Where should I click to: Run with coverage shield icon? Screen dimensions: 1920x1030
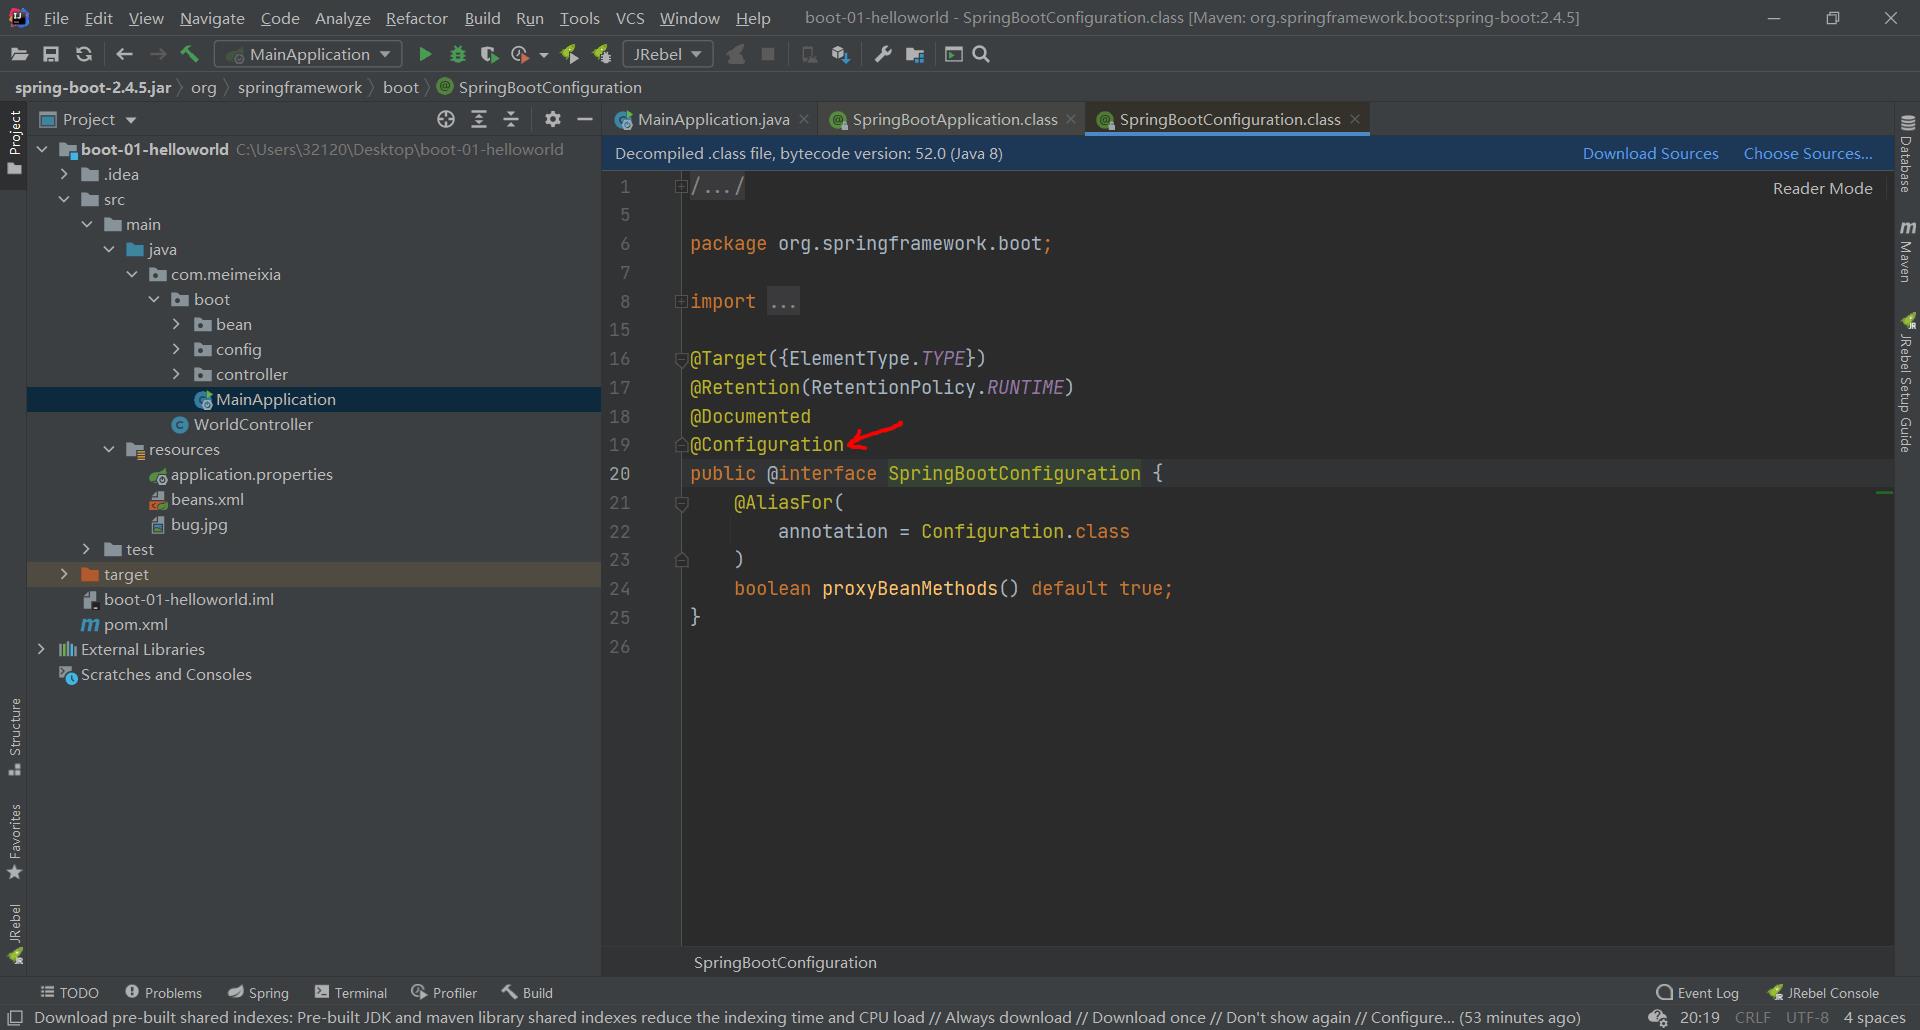[x=489, y=54]
